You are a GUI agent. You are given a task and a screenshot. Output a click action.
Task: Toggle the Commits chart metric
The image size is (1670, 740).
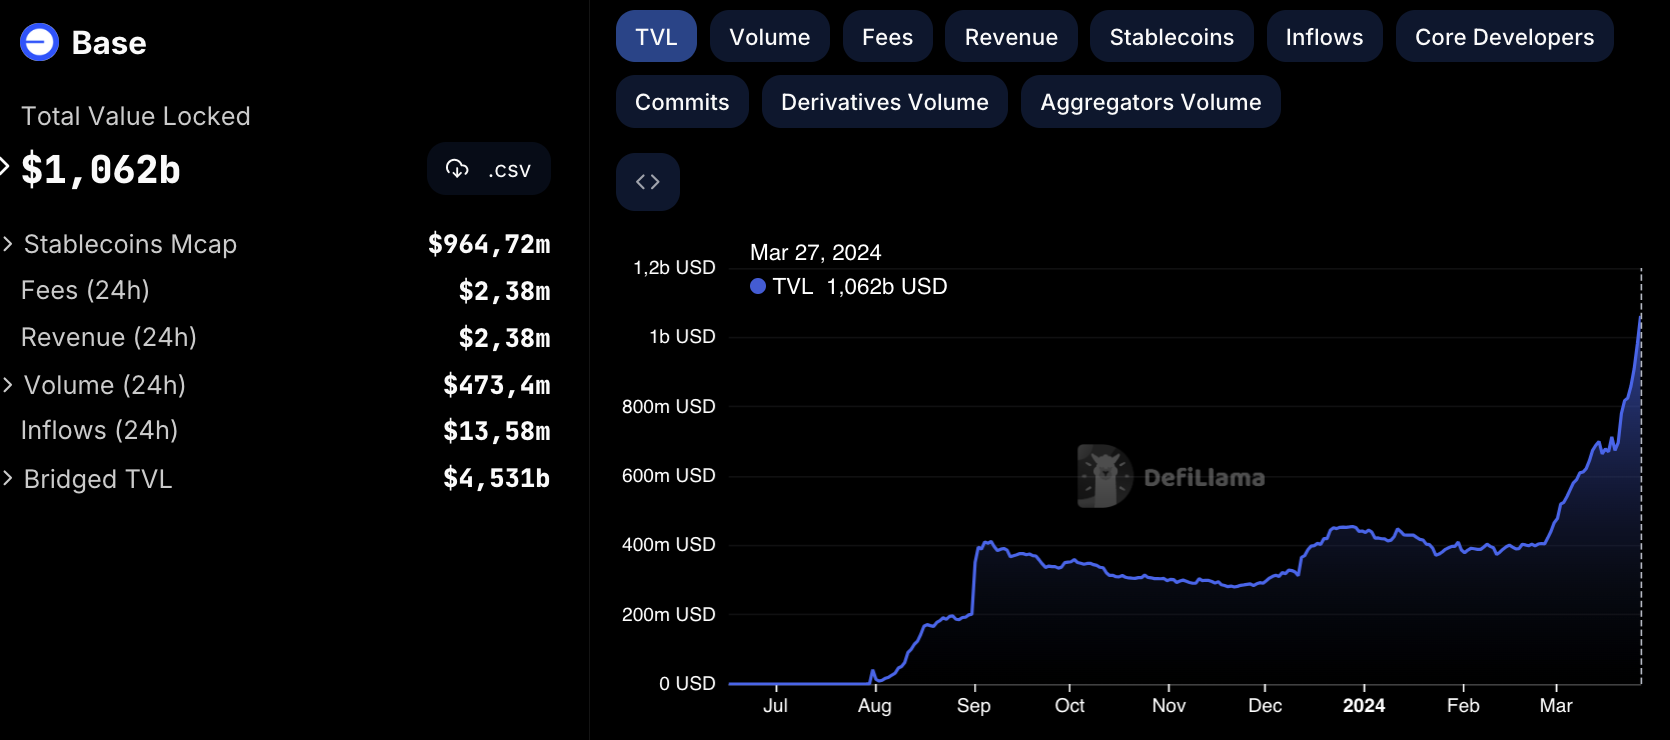click(682, 102)
